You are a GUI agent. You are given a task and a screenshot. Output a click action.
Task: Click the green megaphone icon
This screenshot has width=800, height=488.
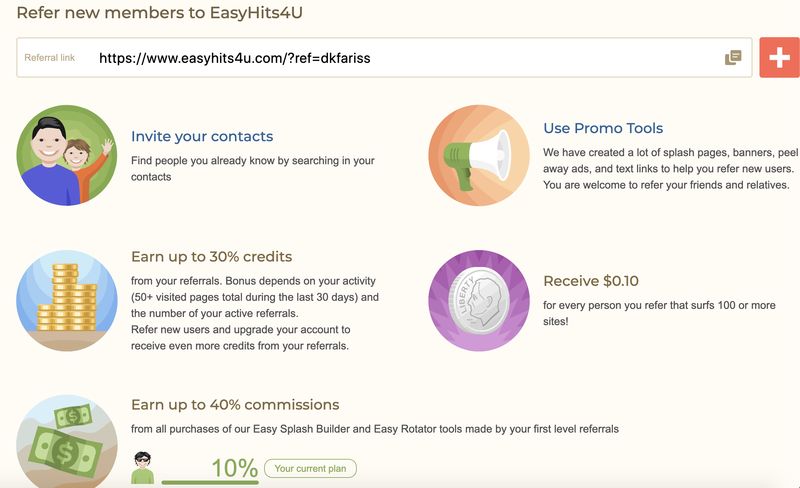(479, 155)
